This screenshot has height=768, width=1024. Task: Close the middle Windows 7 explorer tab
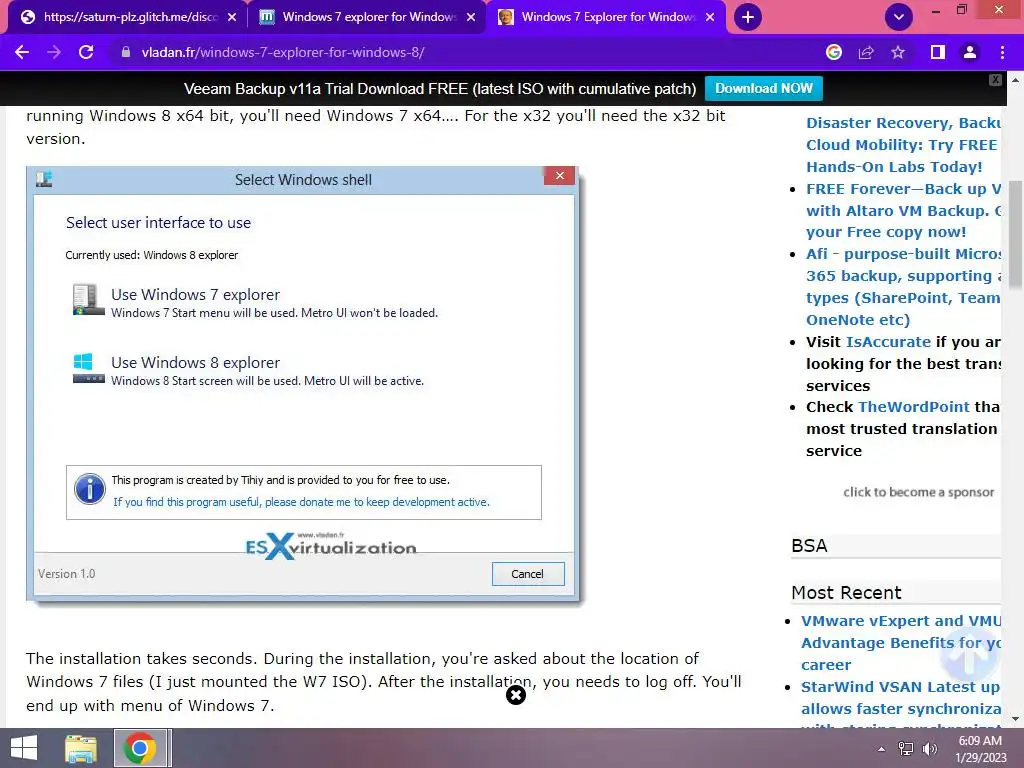coord(471,17)
